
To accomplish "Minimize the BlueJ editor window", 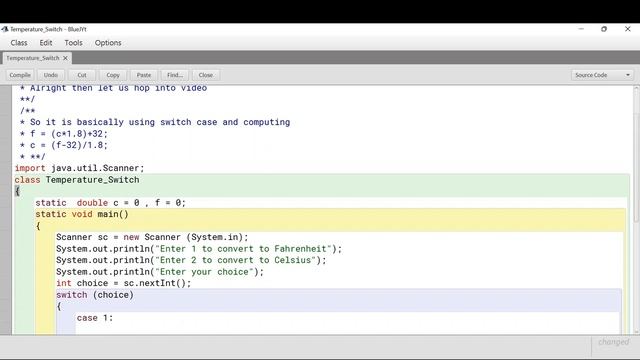I will tap(581, 29).
